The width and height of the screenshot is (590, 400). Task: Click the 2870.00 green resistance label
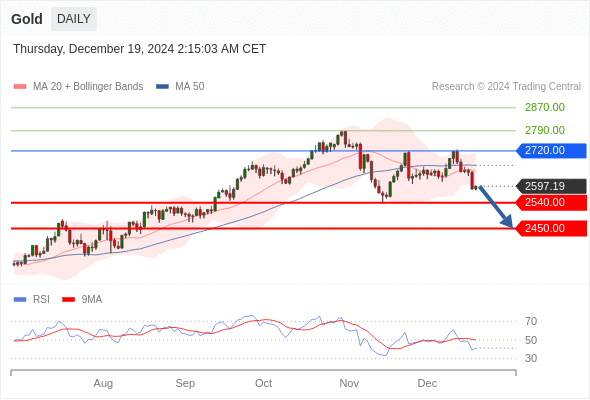545,108
